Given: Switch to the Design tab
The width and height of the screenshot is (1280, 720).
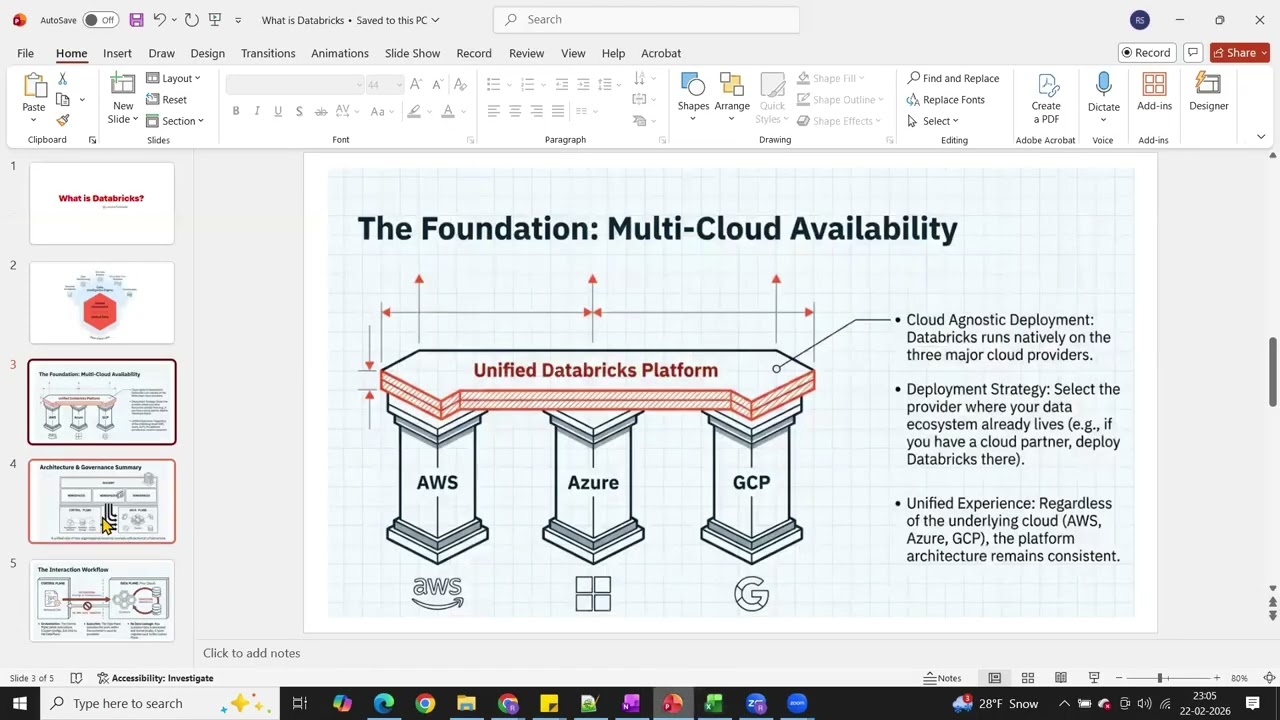Looking at the screenshot, I should 207,53.
